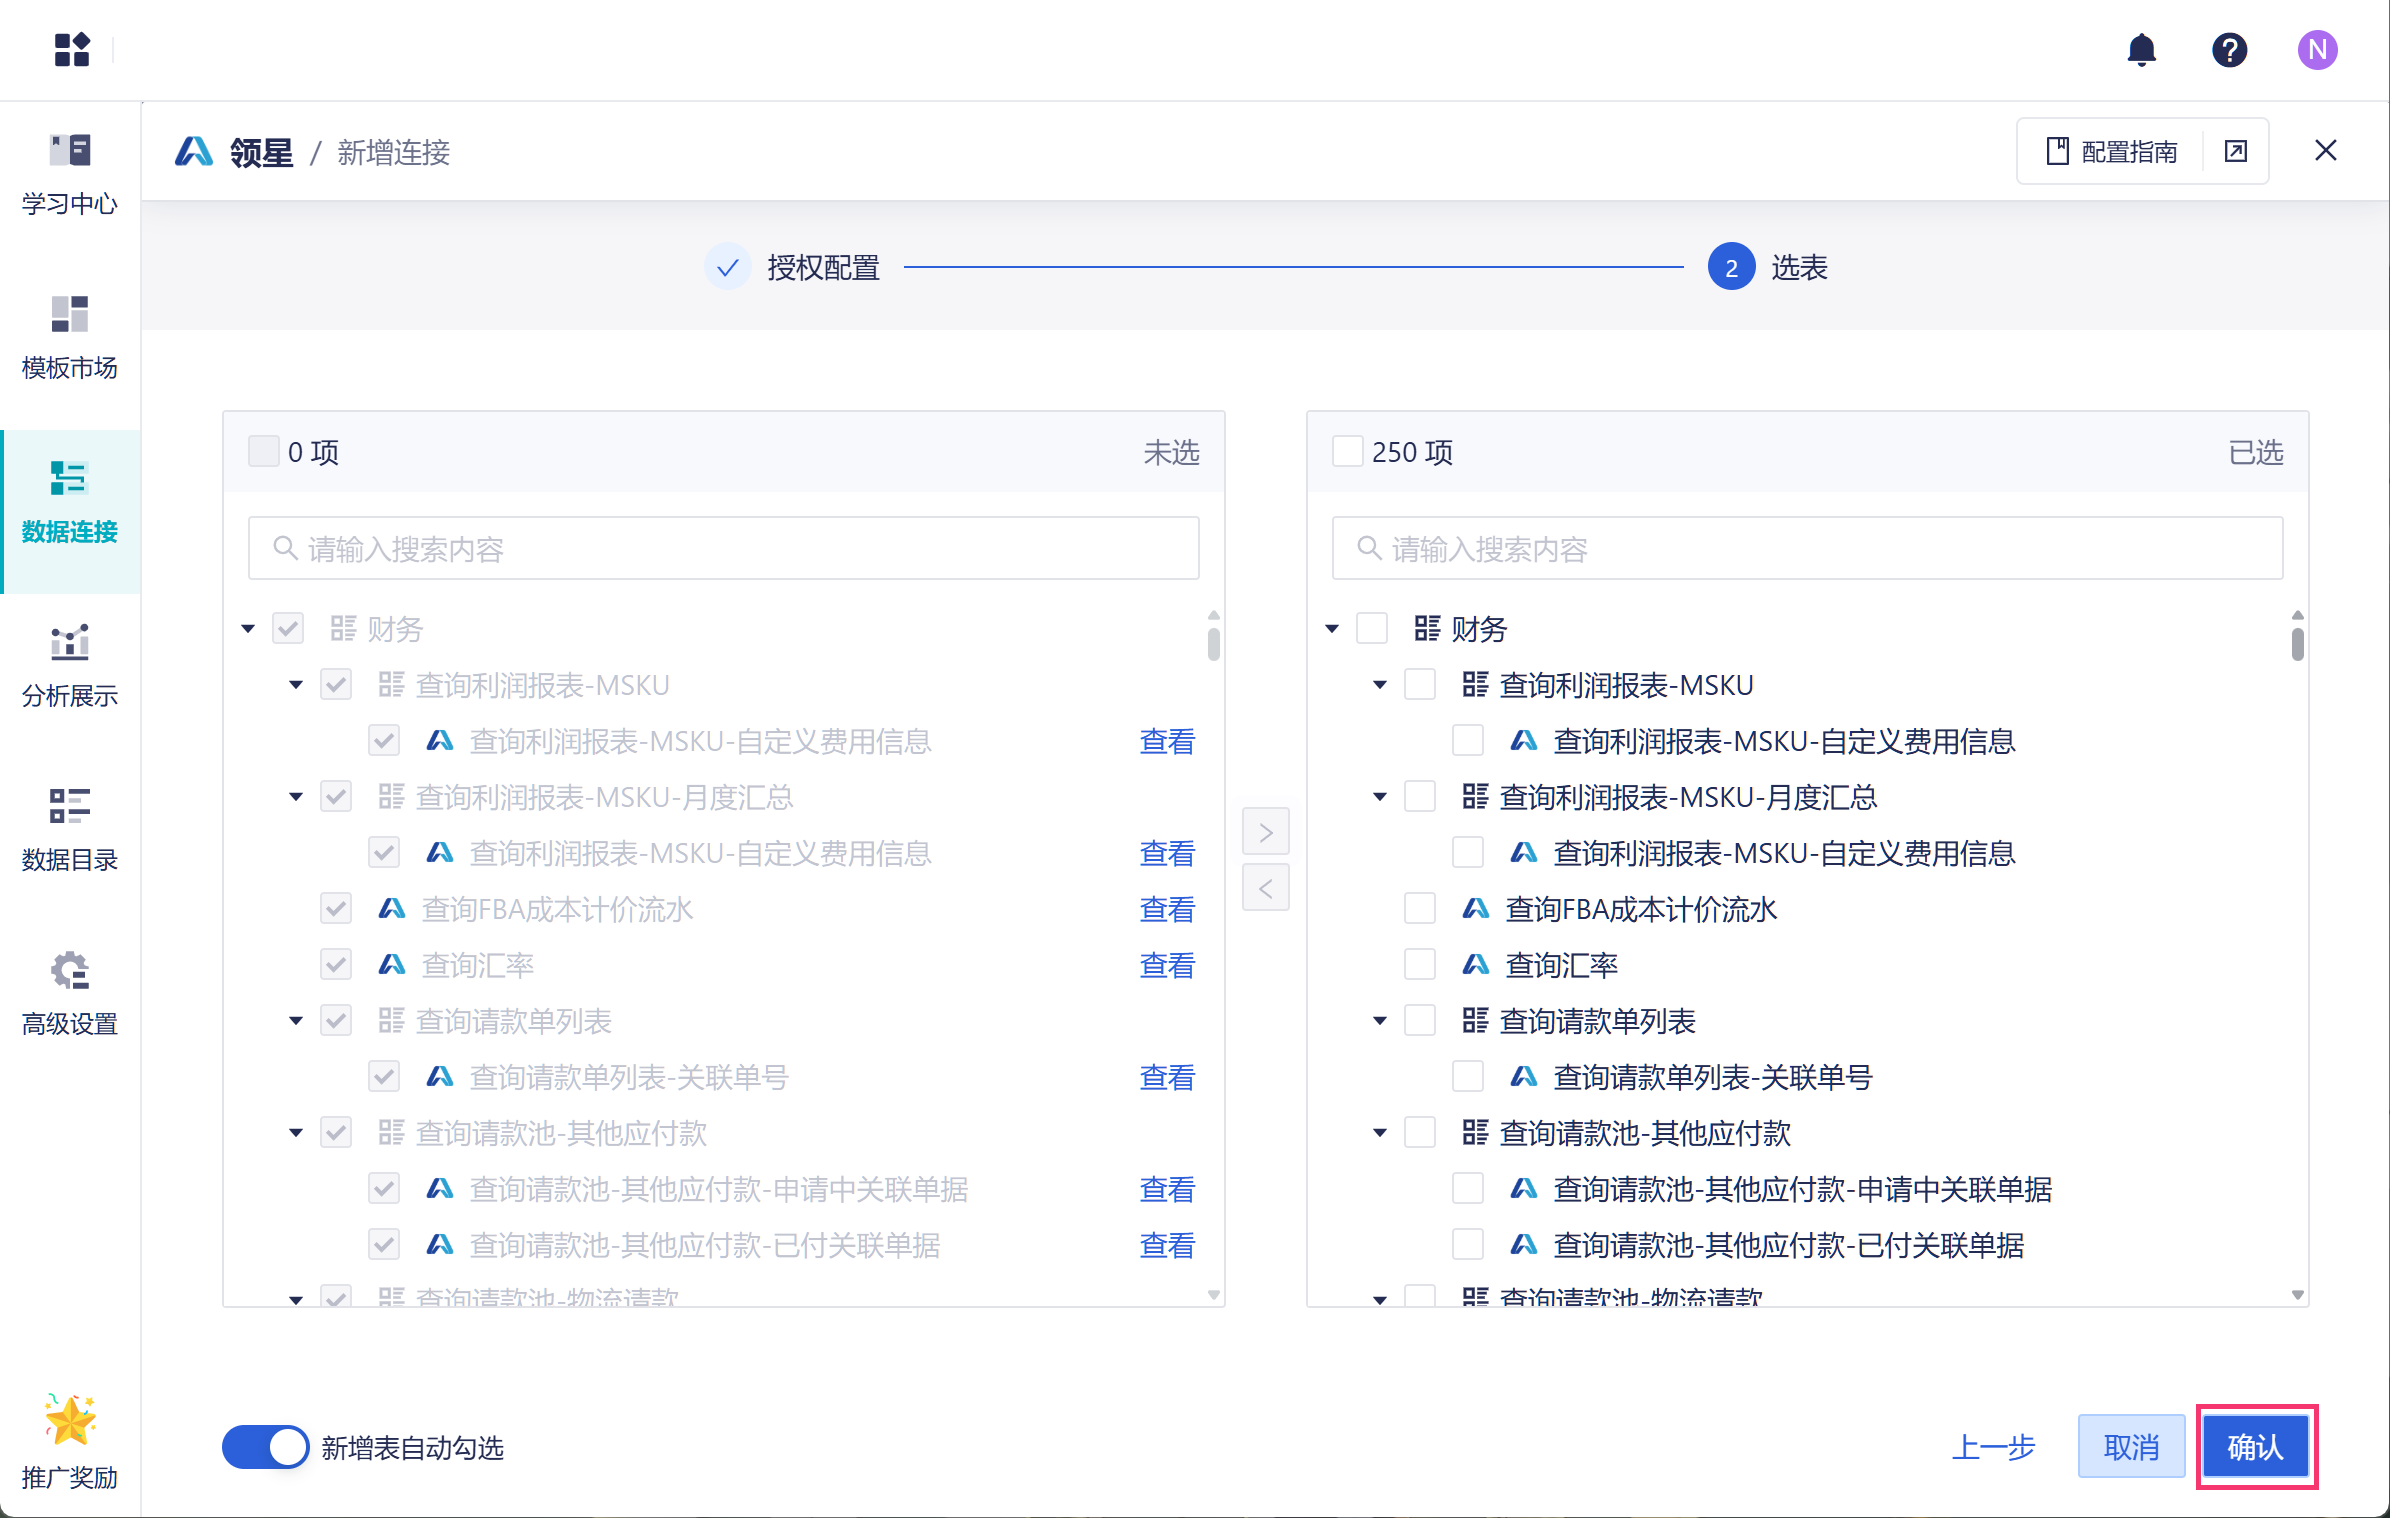Check 查询汇率 in the selected list
2390x1518 pixels.
1419,965
